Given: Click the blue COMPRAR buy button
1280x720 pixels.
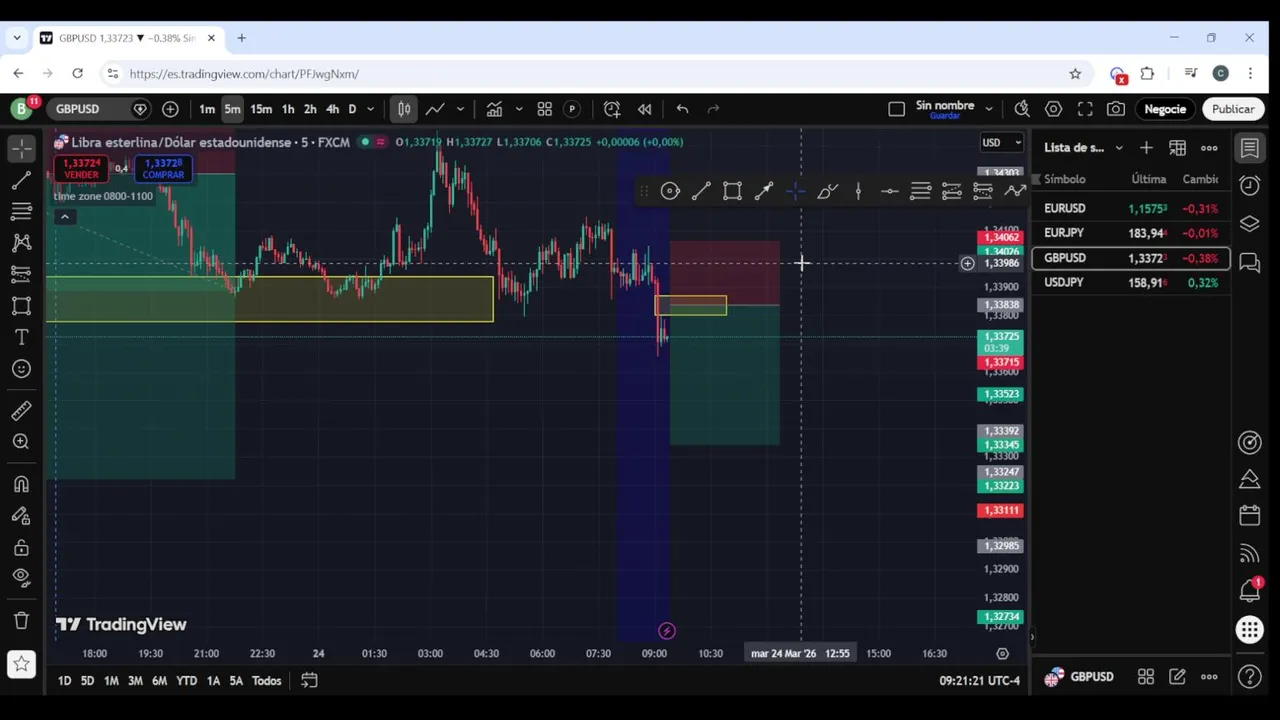Looking at the screenshot, I should click(x=163, y=169).
